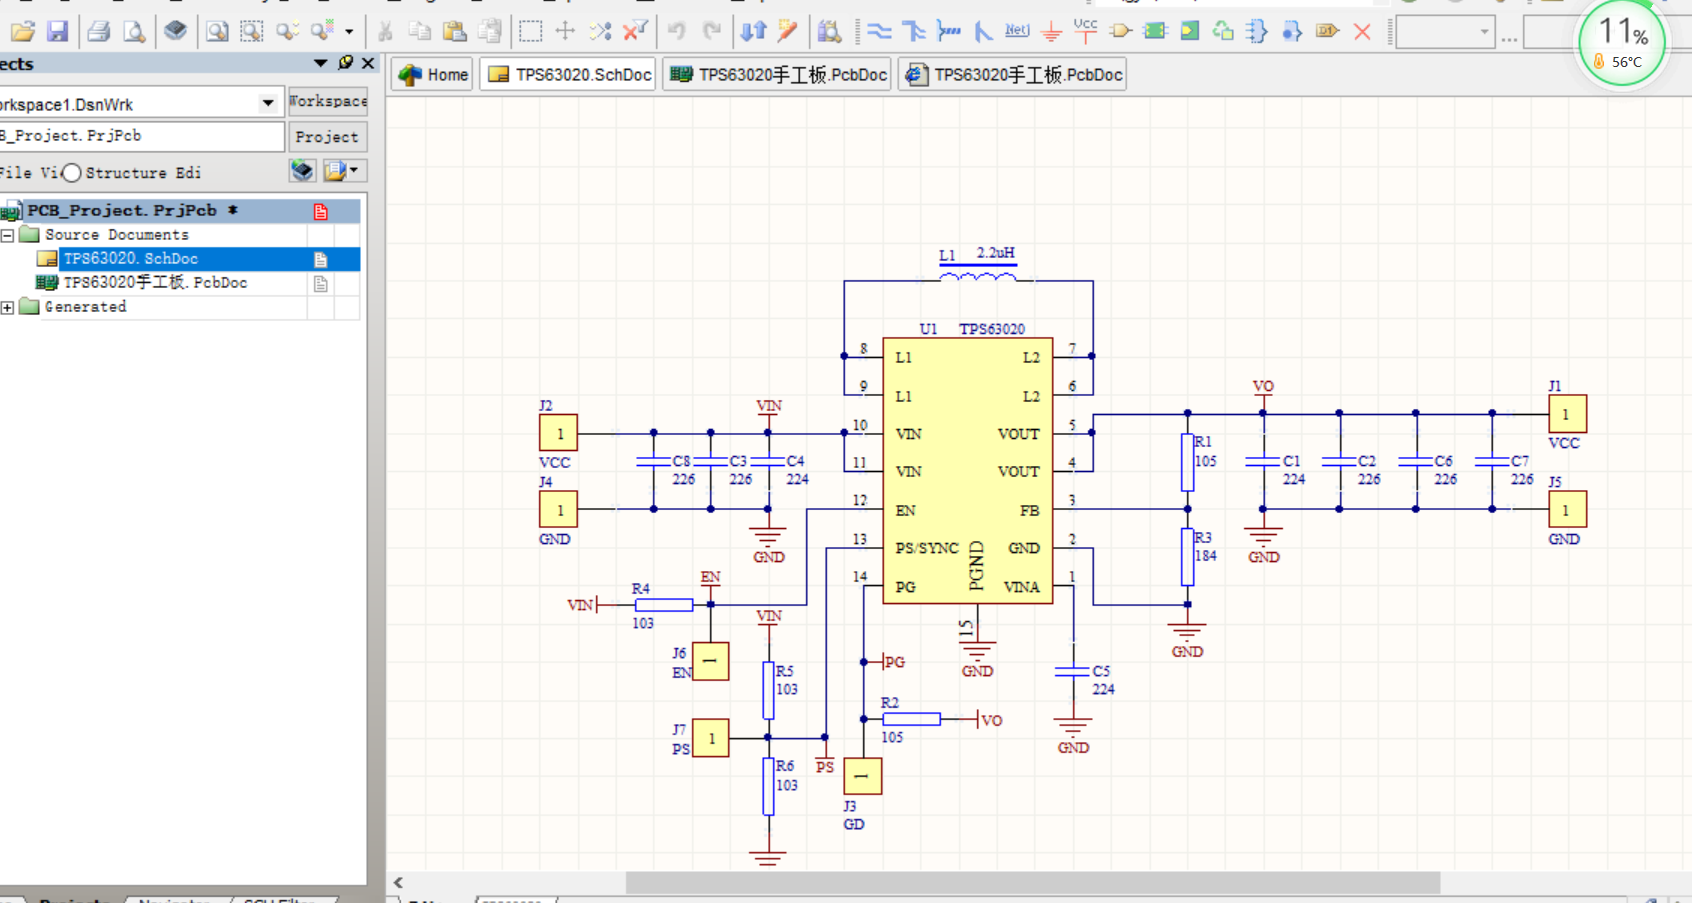Paste clipboard contents with the Paste icon

(x=455, y=31)
